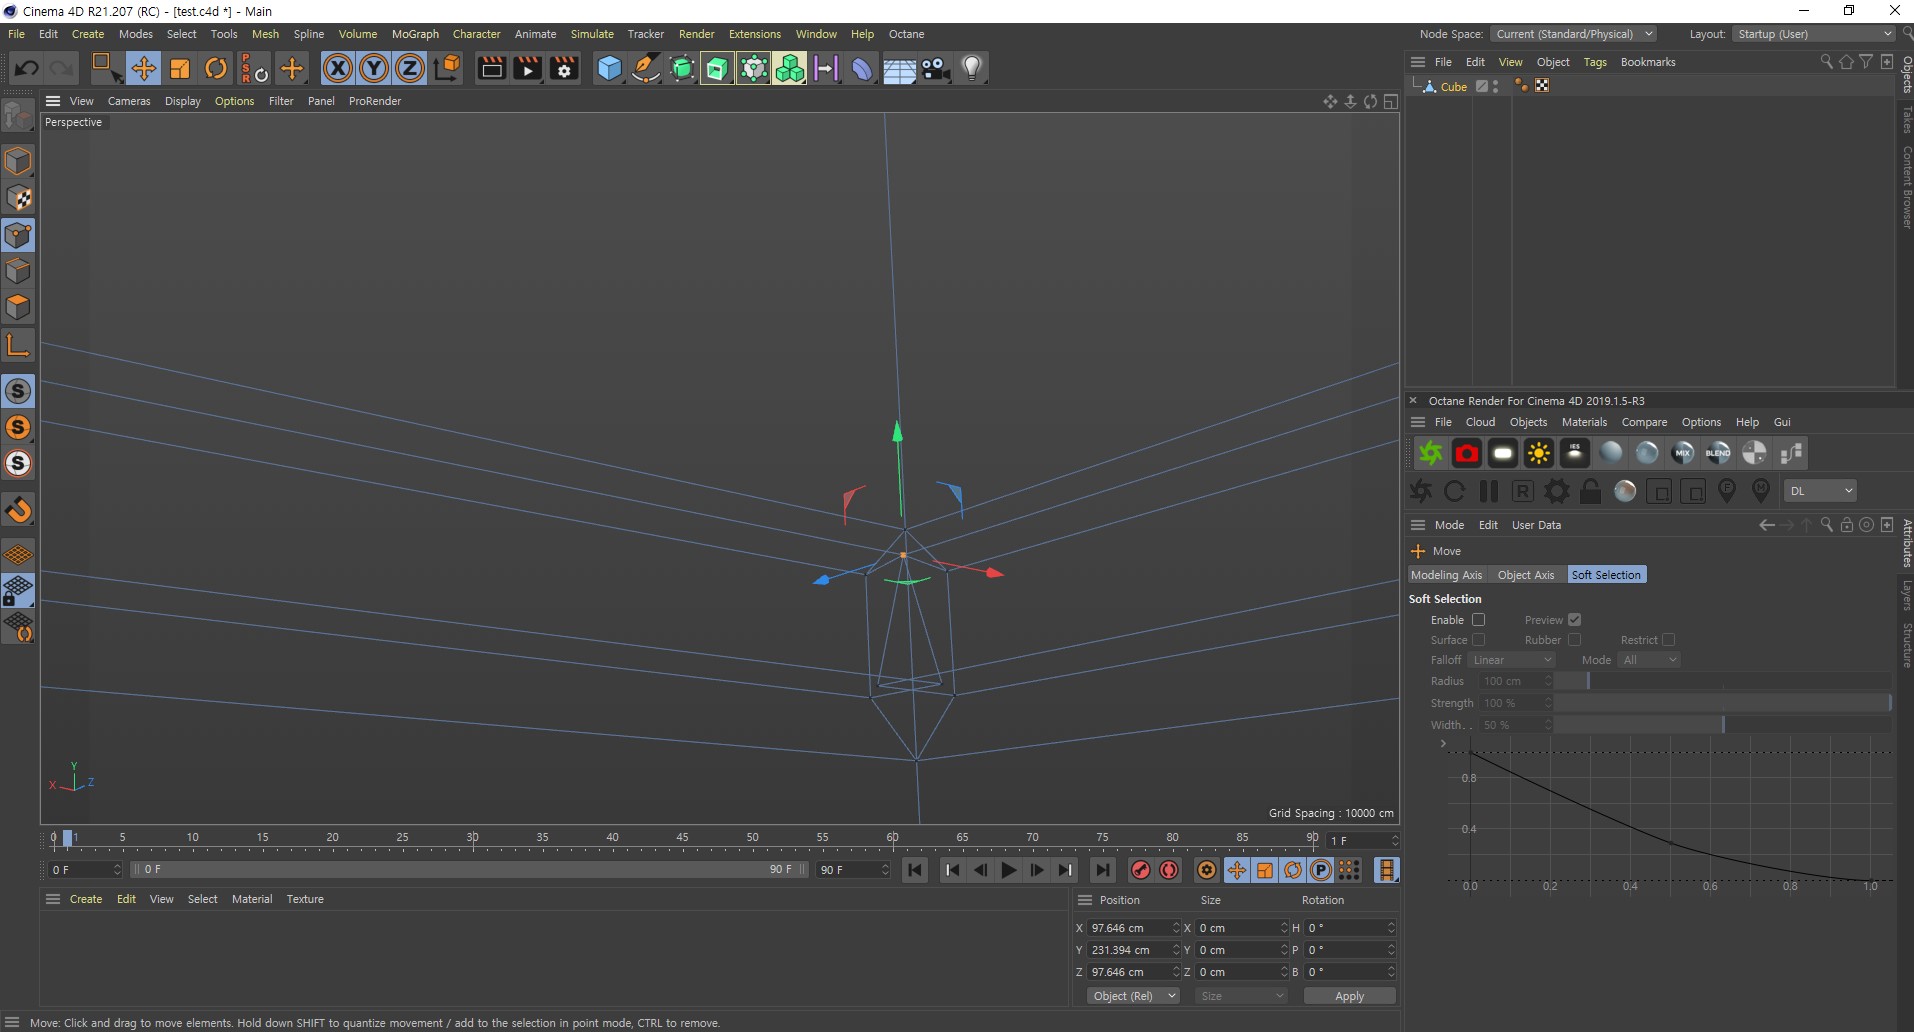Switch to Polygons mode in left palette

pyautogui.click(x=18, y=307)
